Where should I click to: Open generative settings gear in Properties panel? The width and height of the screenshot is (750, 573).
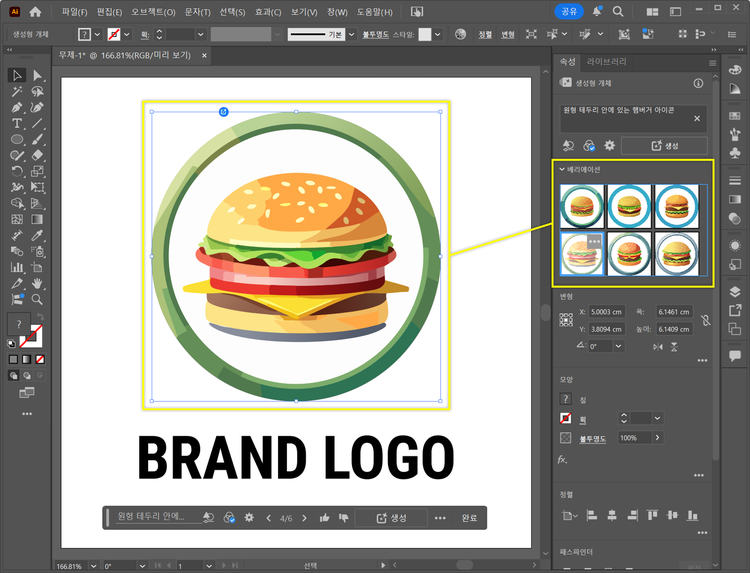pos(609,145)
